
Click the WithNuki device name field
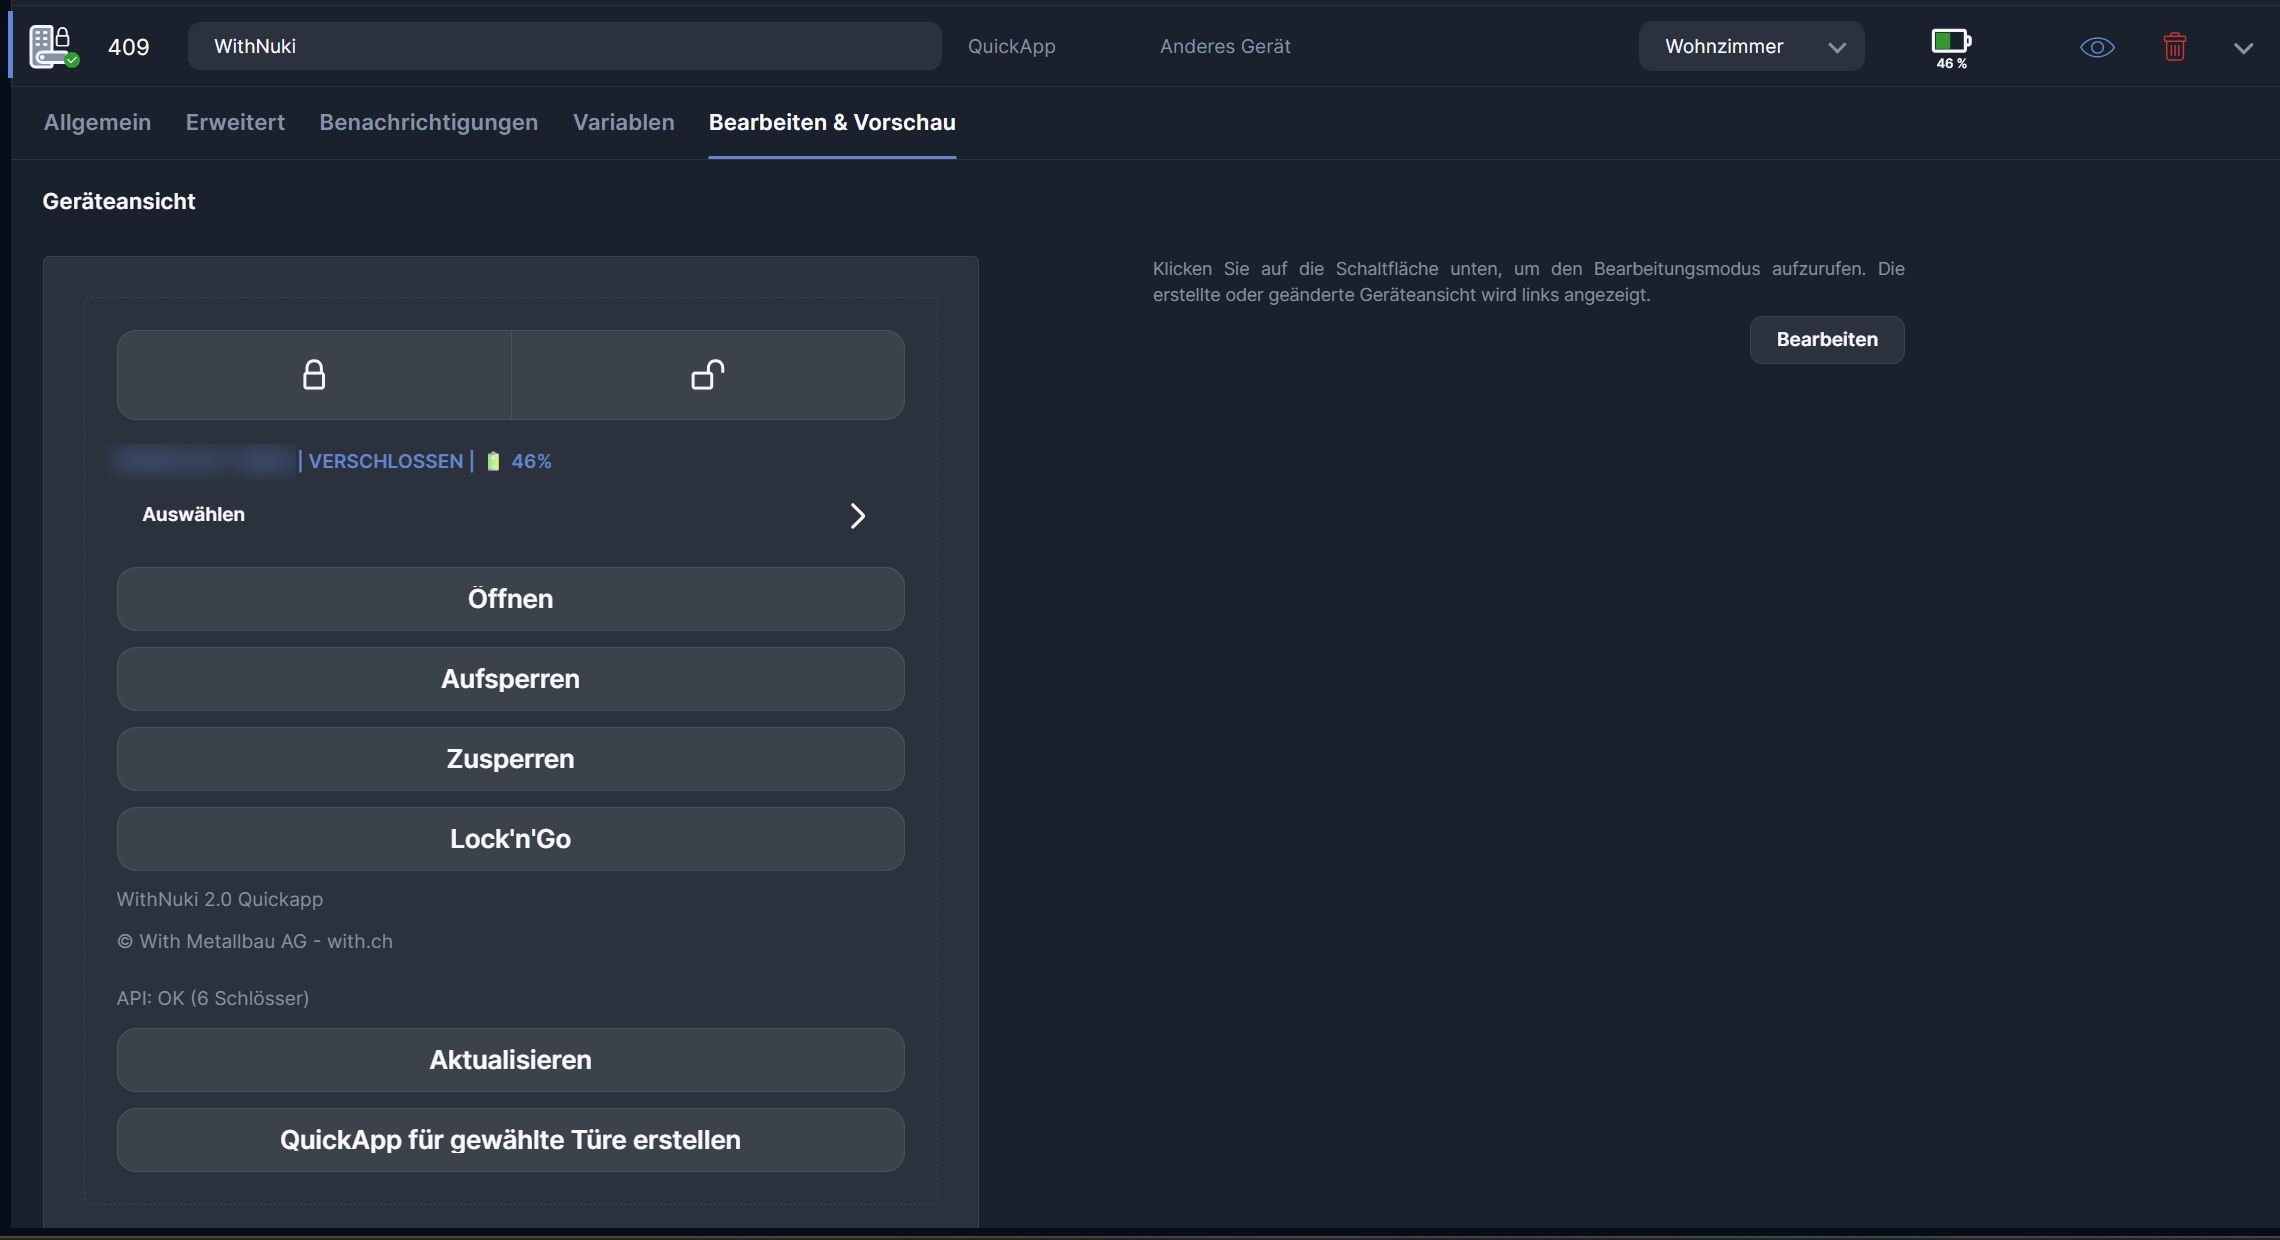point(564,47)
